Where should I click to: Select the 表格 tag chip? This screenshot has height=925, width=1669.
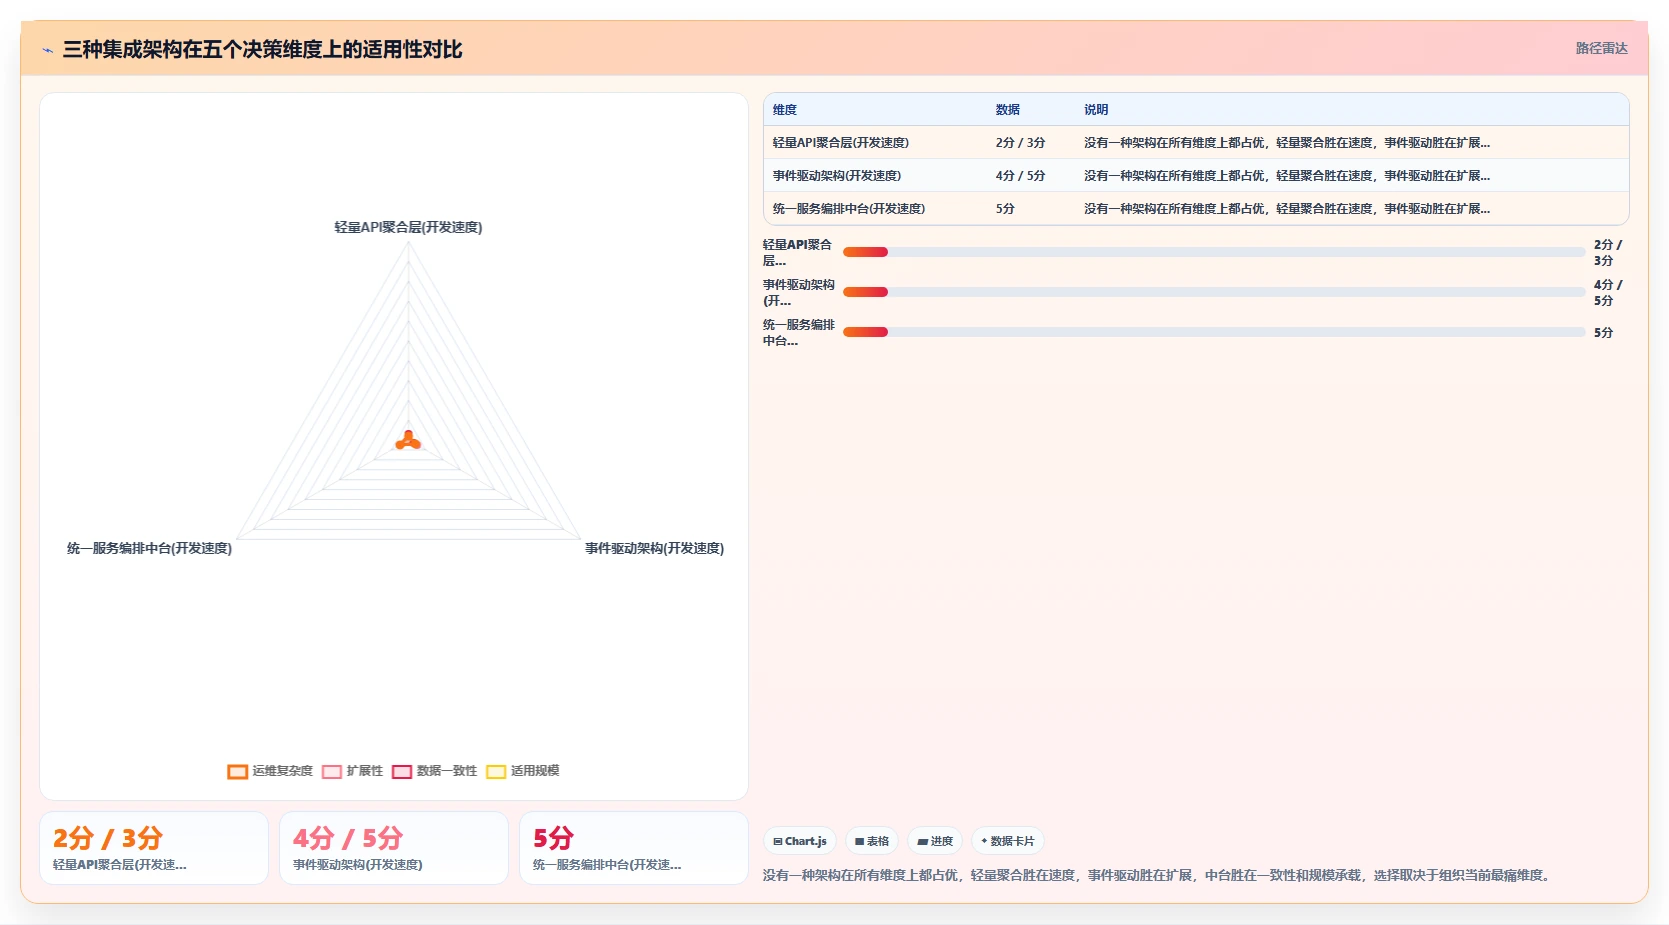click(872, 841)
